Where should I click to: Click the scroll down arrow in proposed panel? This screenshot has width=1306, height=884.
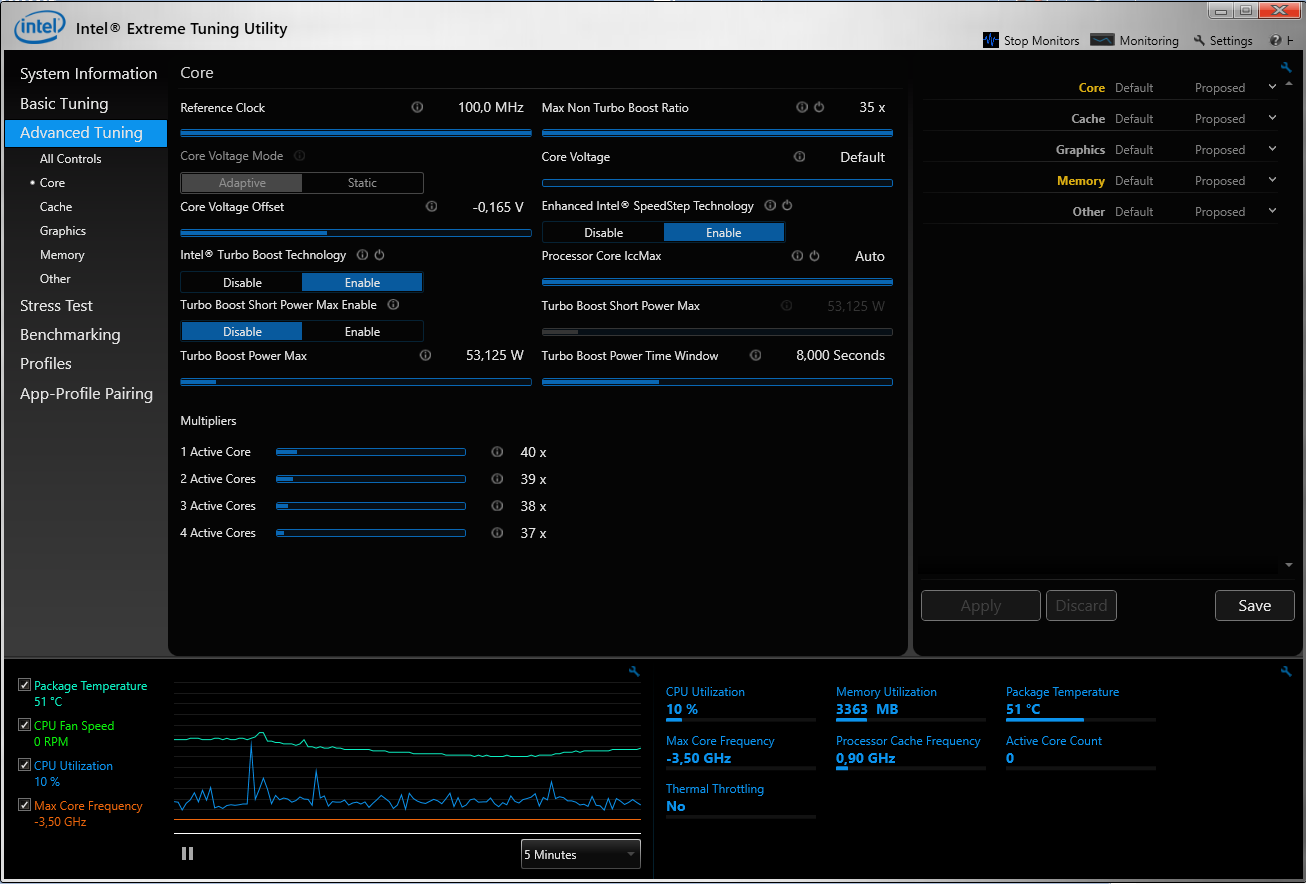(1288, 566)
